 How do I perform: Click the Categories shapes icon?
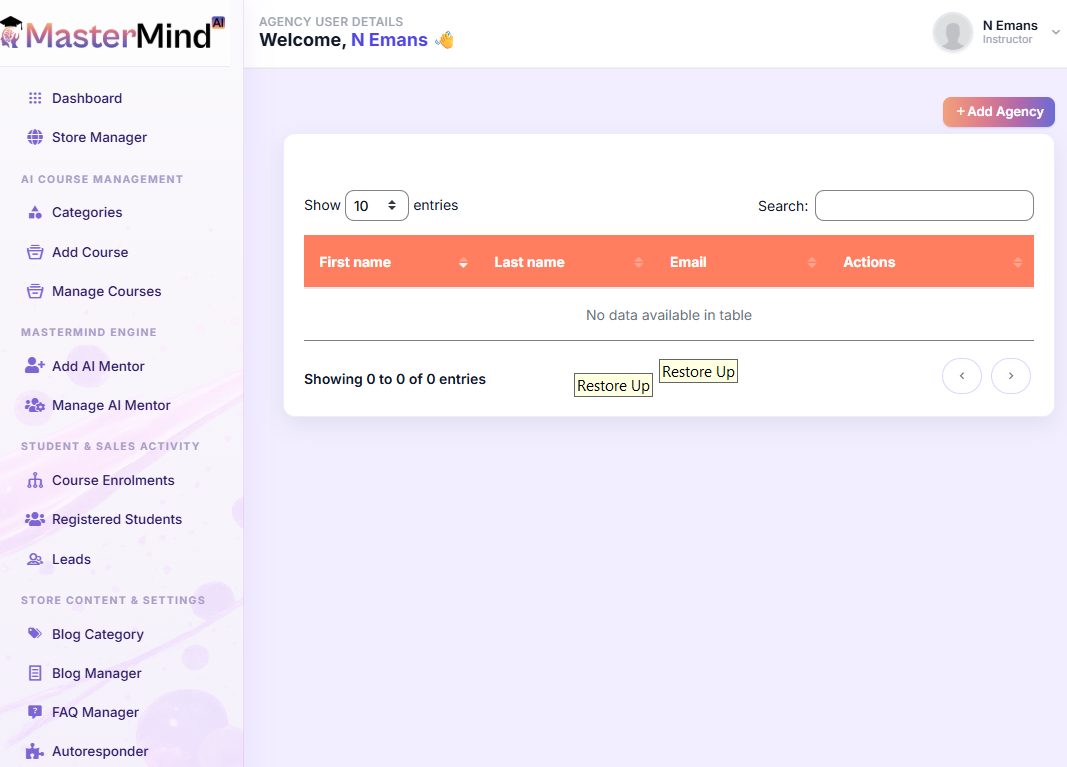click(x=35, y=212)
